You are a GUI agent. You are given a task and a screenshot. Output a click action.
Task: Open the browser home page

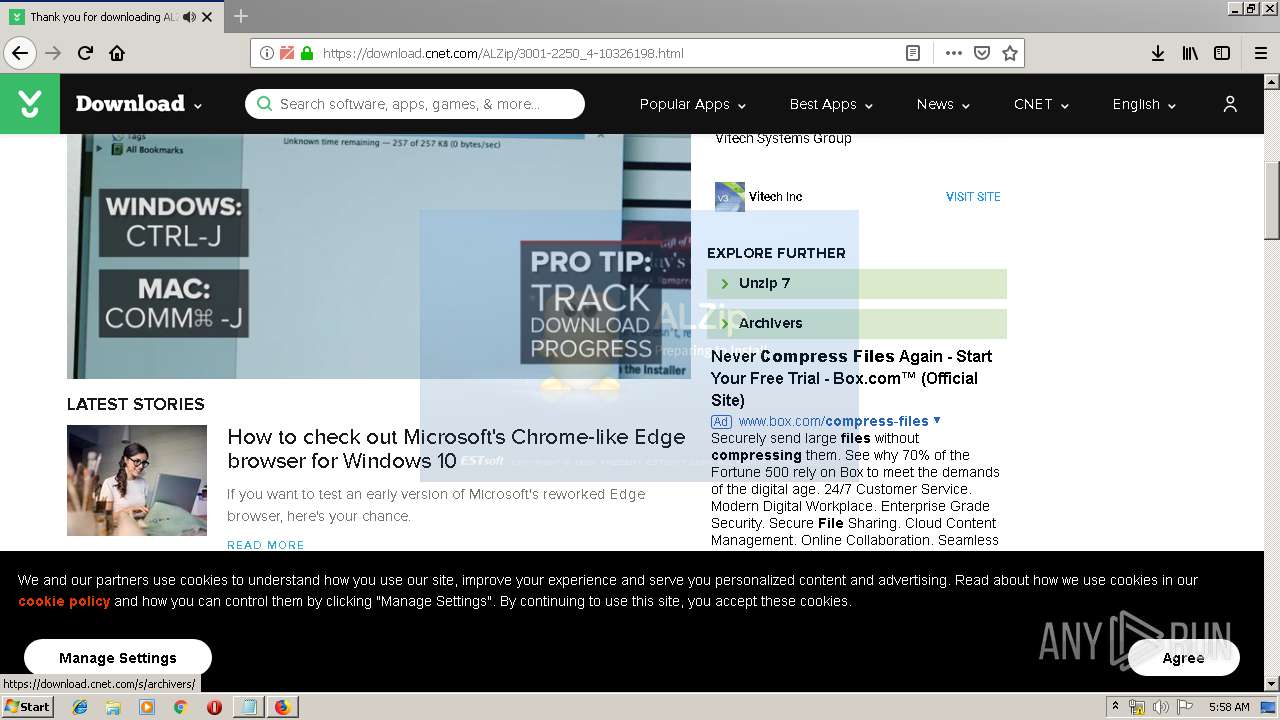pos(117,53)
